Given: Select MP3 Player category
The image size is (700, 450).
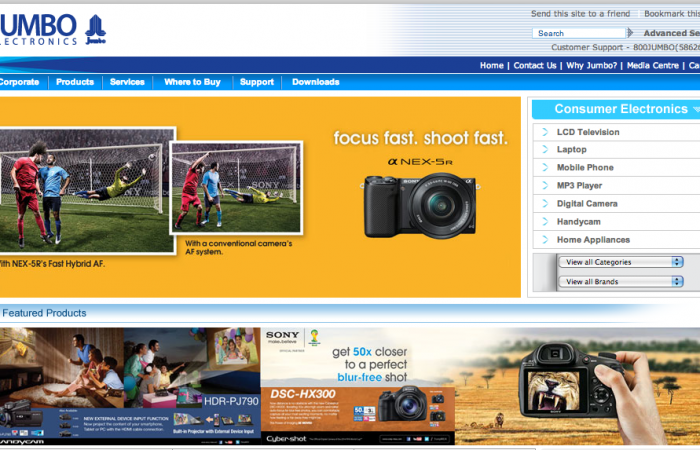Looking at the screenshot, I should pyautogui.click(x=579, y=185).
